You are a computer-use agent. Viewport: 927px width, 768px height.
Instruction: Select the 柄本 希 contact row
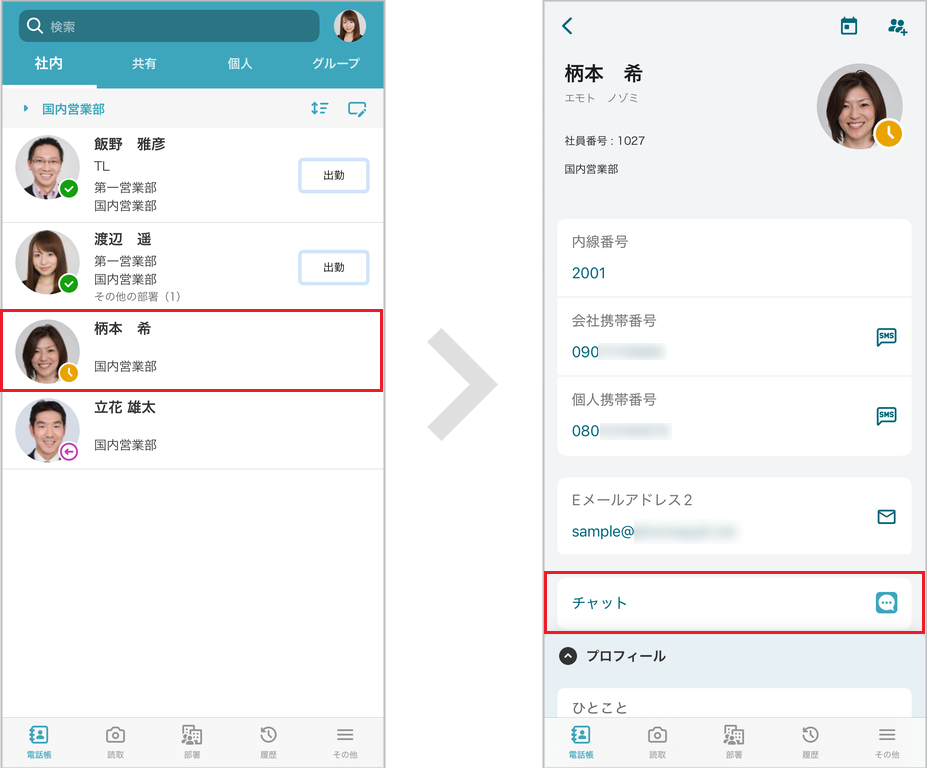[x=193, y=350]
